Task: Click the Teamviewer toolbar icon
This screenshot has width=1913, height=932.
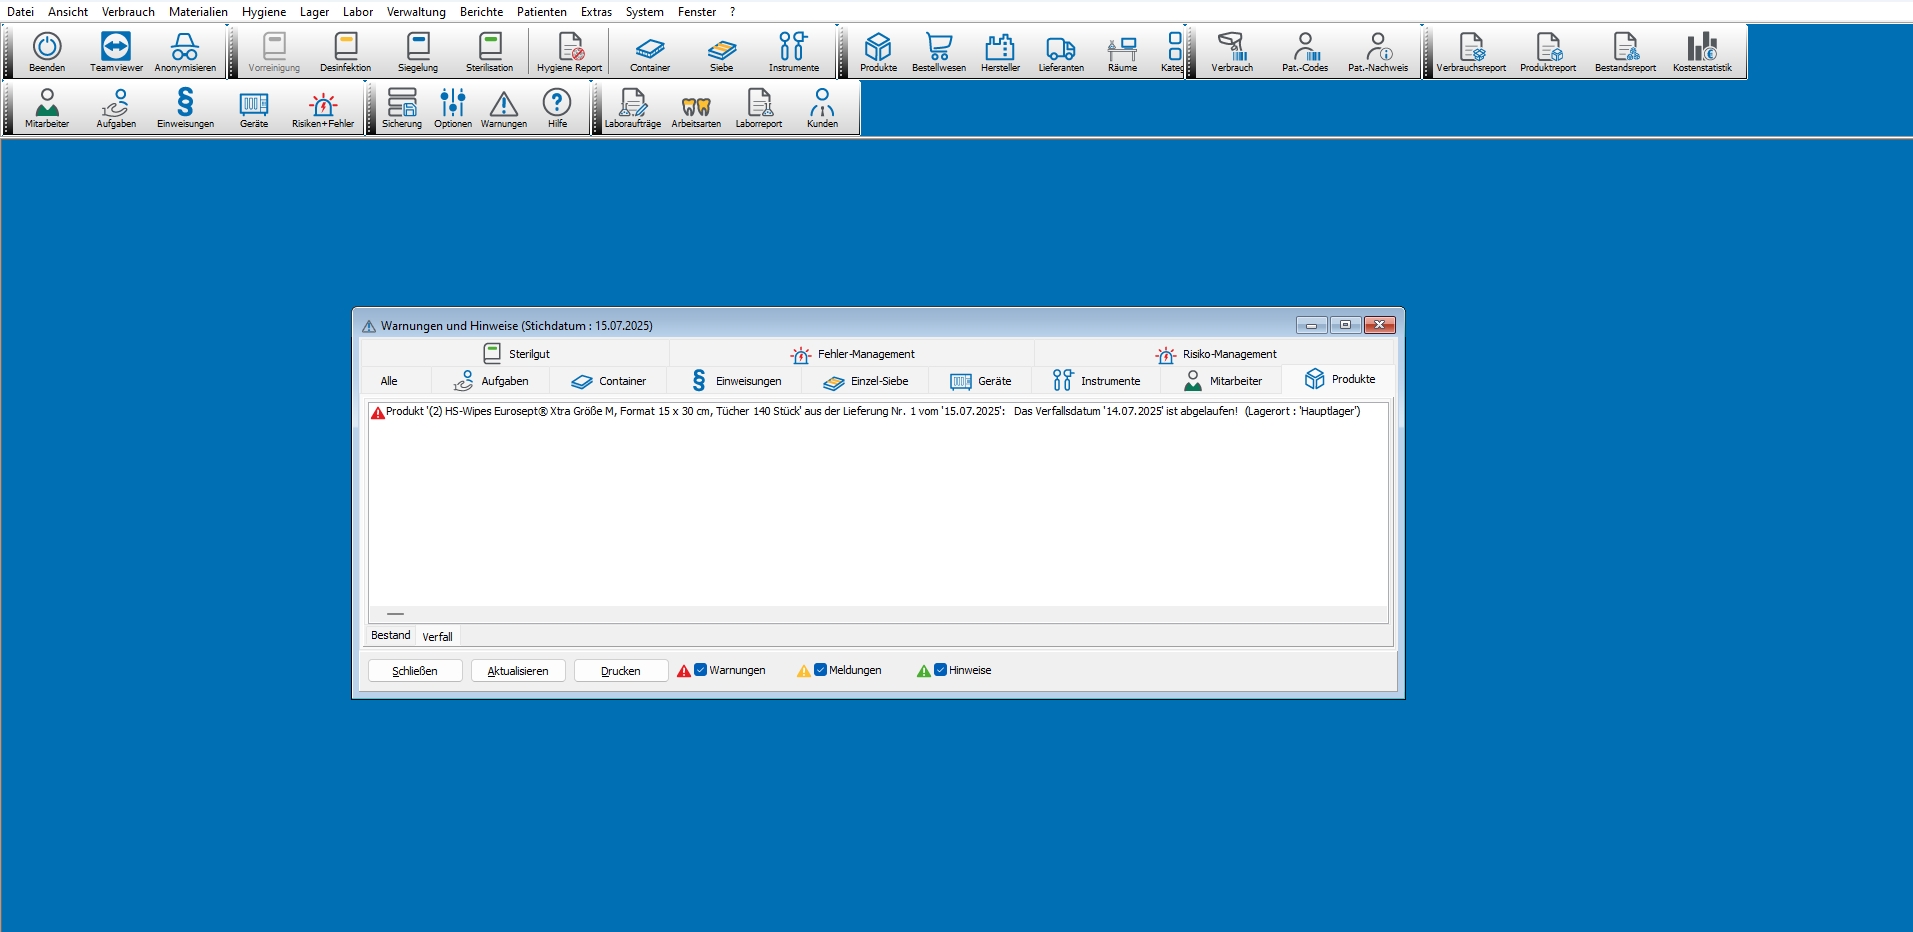Action: pos(116,52)
